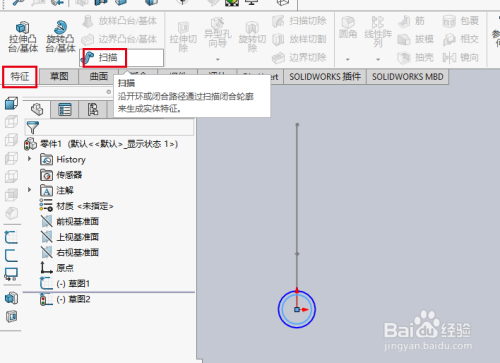Click shaded cube icon atop left sidebar

point(11,103)
